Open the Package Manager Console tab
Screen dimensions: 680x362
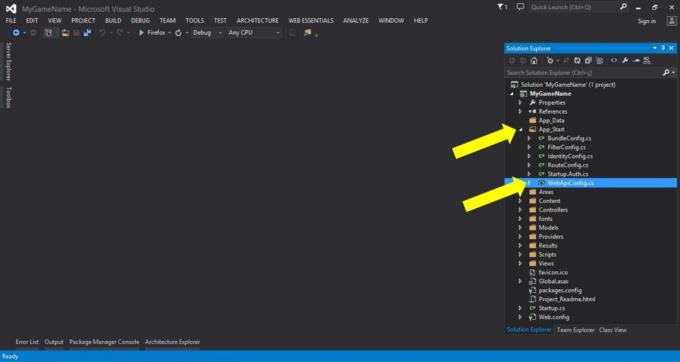(x=104, y=342)
